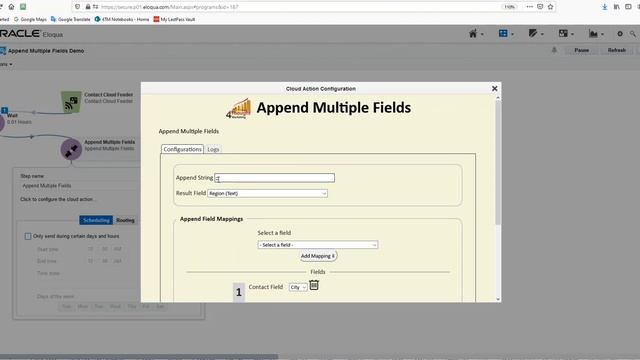Image resolution: width=640 pixels, height=360 pixels.
Task: Click the browser Home icon
Action: coord(11,7)
